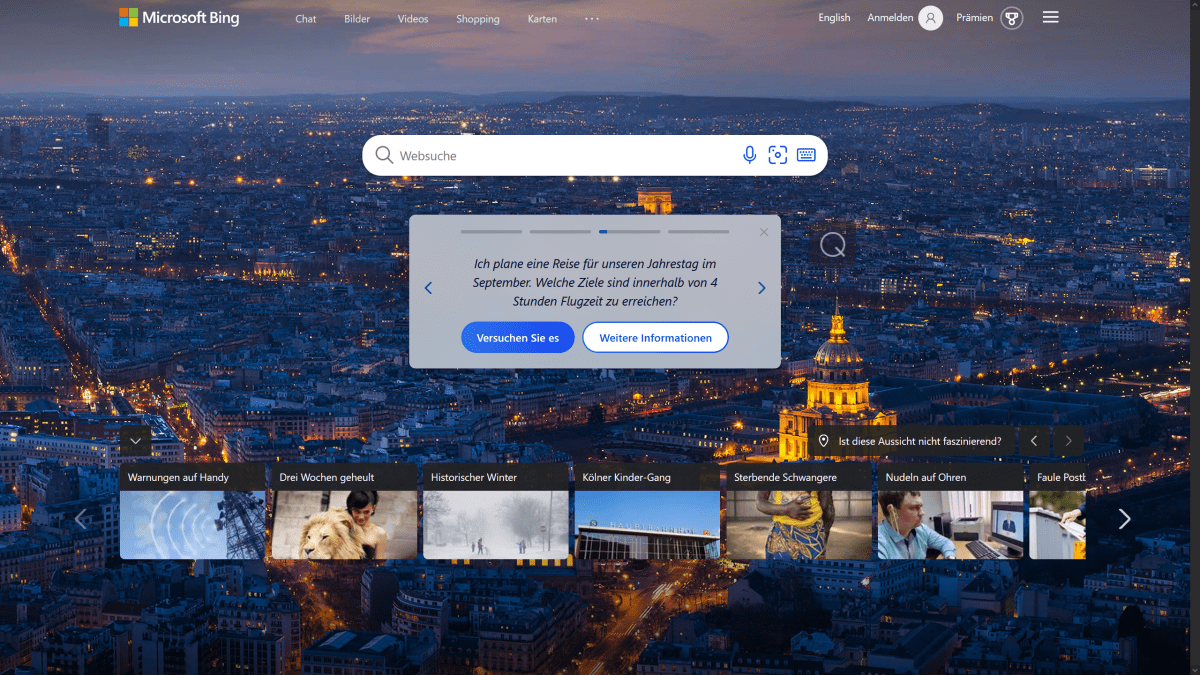Click the Anmelden profile avatar icon
This screenshot has height=675, width=1200.
(x=931, y=18)
